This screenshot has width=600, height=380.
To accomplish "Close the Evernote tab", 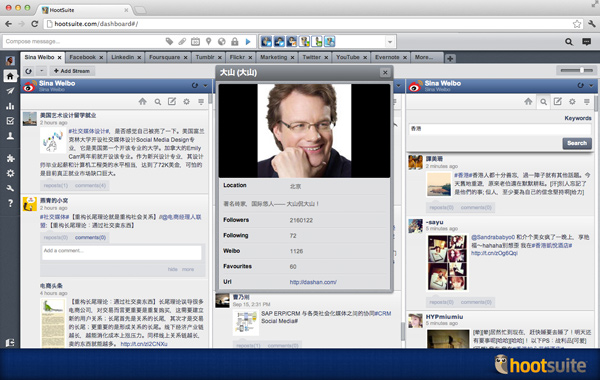I will (404, 57).
